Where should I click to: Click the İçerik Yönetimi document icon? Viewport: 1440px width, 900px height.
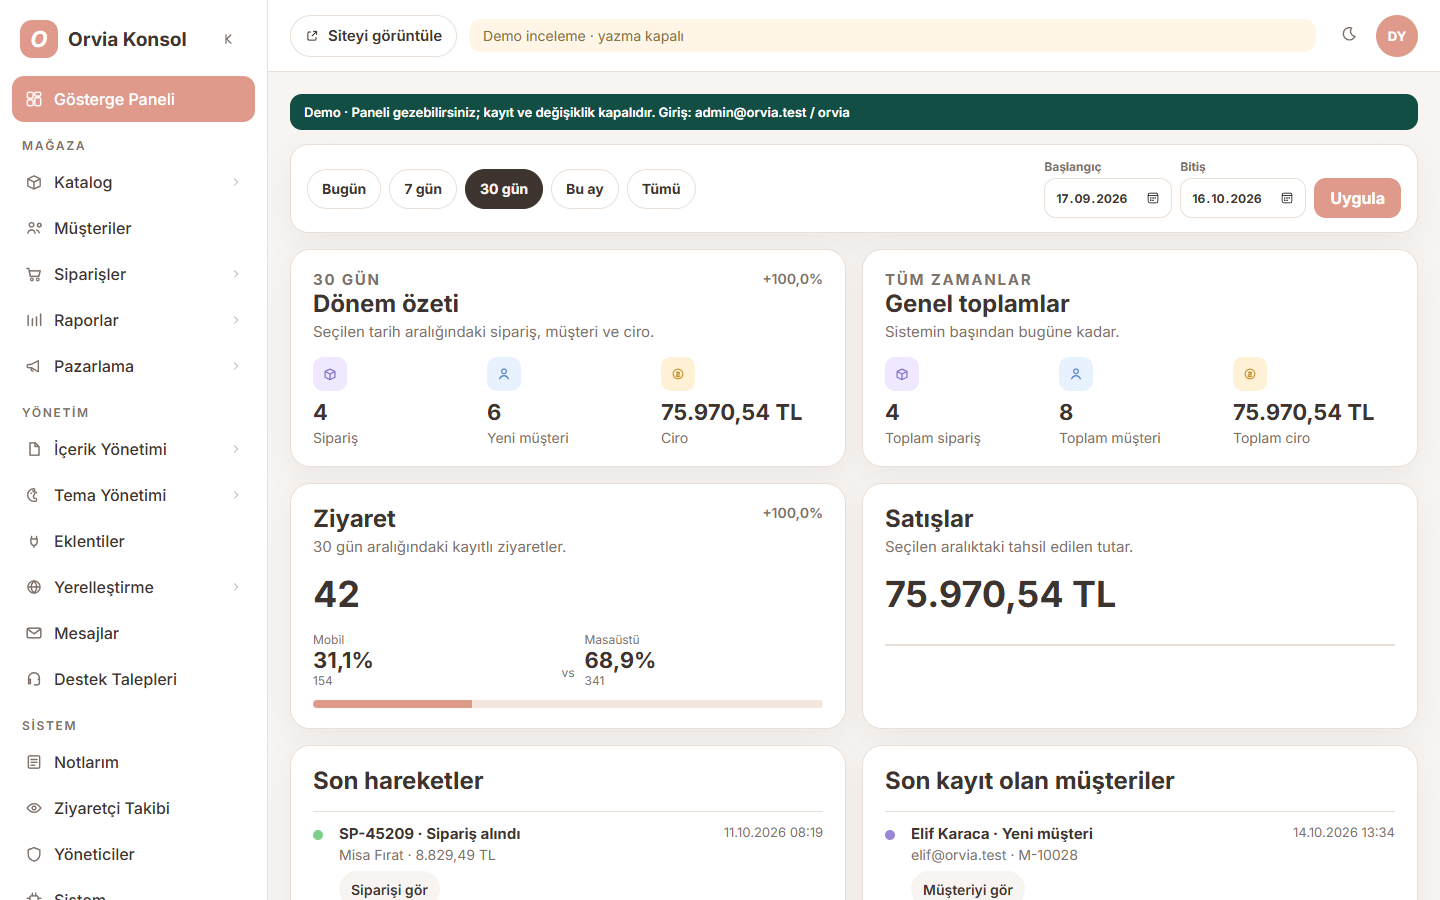[x=34, y=449]
